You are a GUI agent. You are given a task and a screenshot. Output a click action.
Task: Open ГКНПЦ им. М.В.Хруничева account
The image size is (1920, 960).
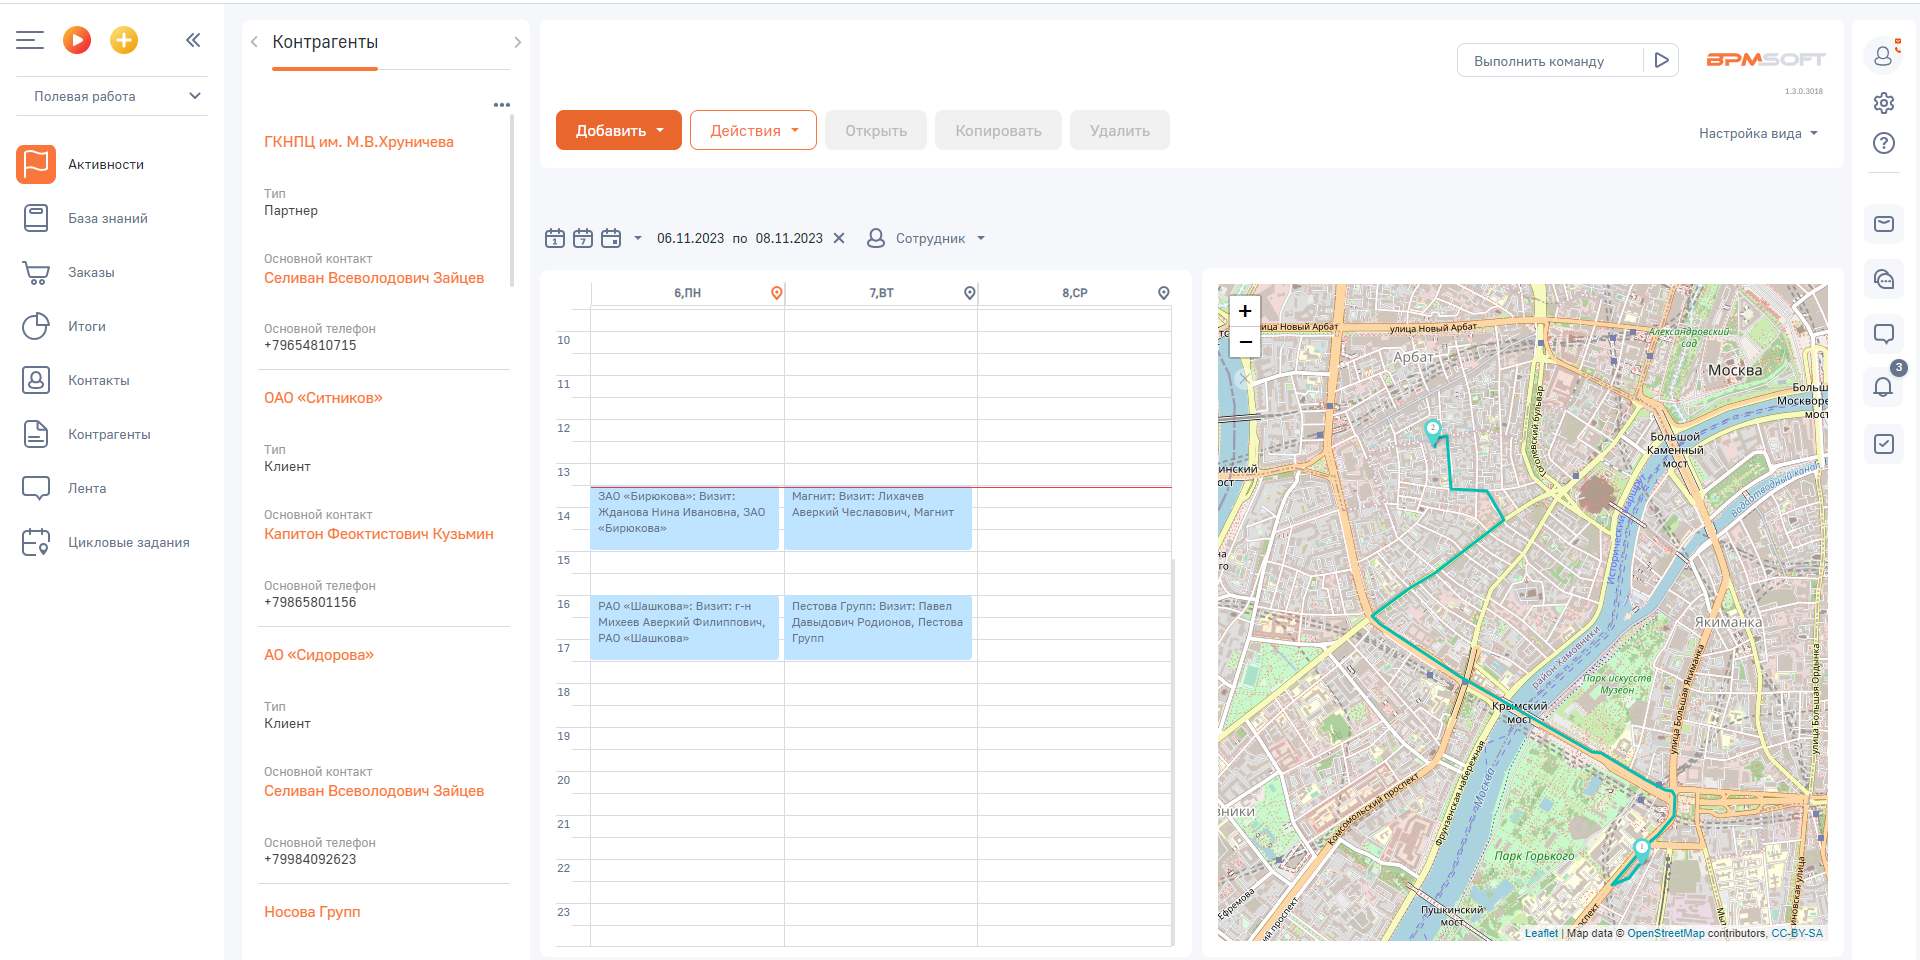coord(359,142)
